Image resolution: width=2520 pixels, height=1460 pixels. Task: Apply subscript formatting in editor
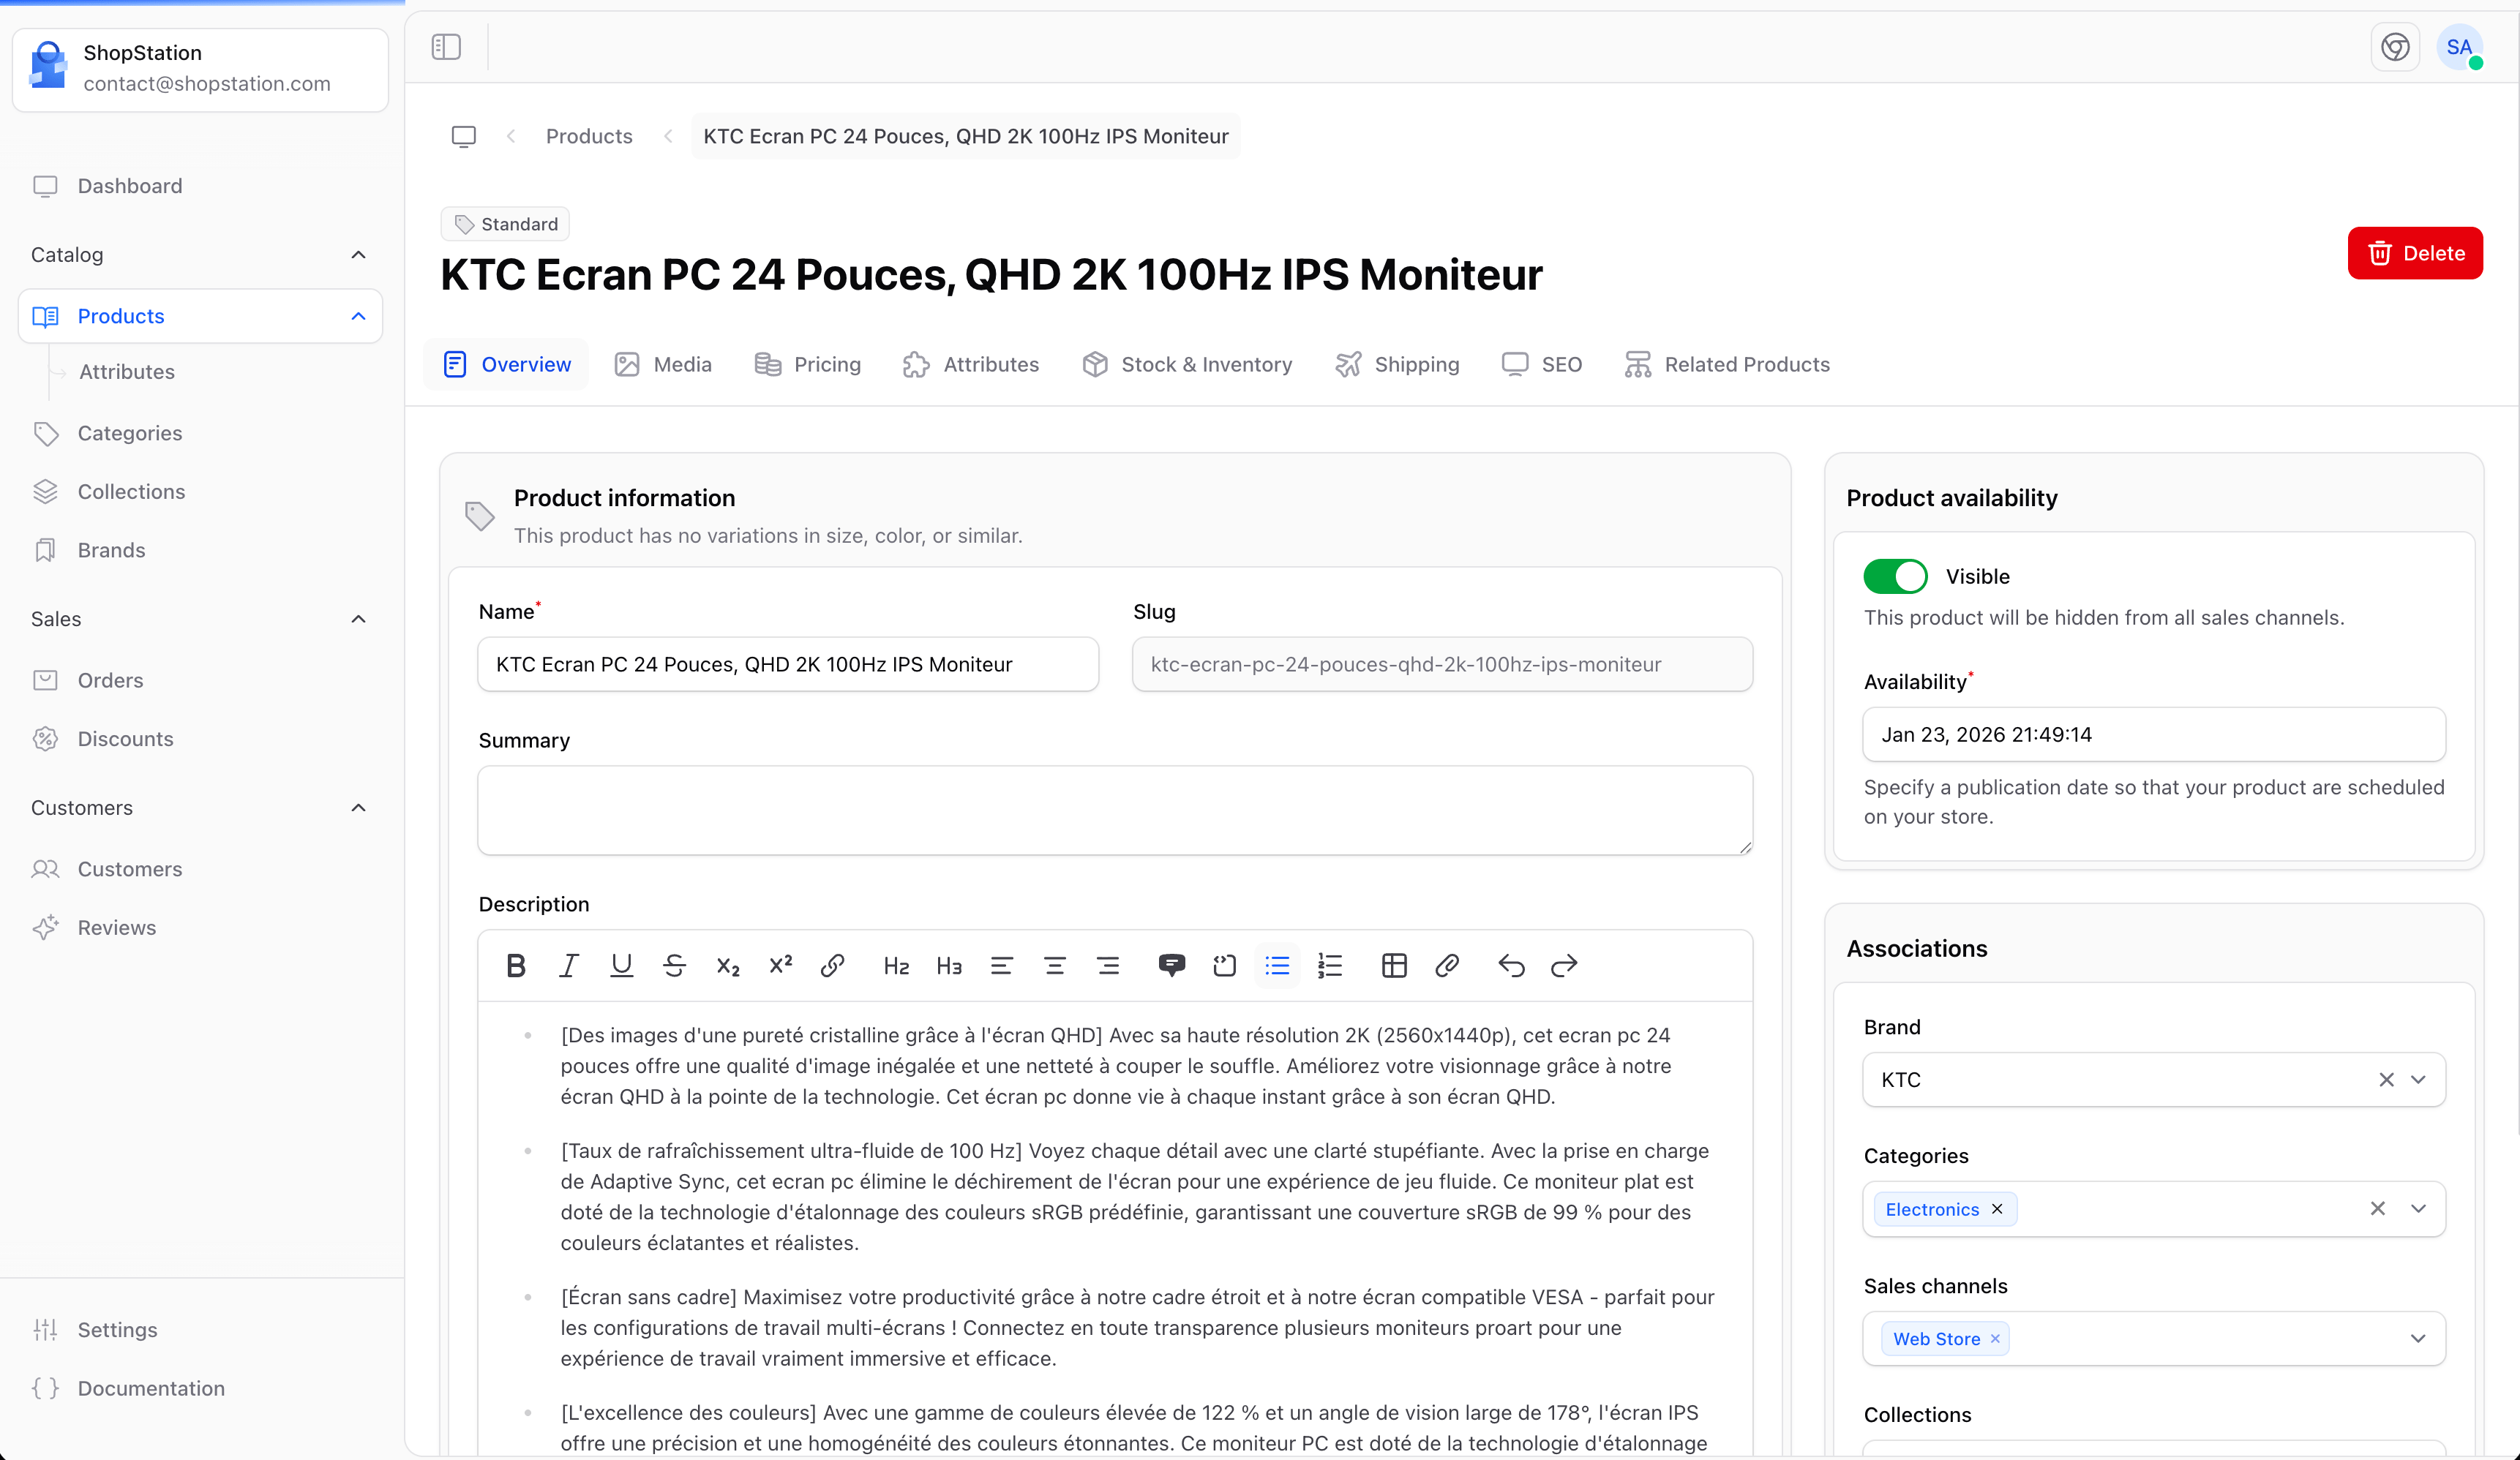pos(727,965)
